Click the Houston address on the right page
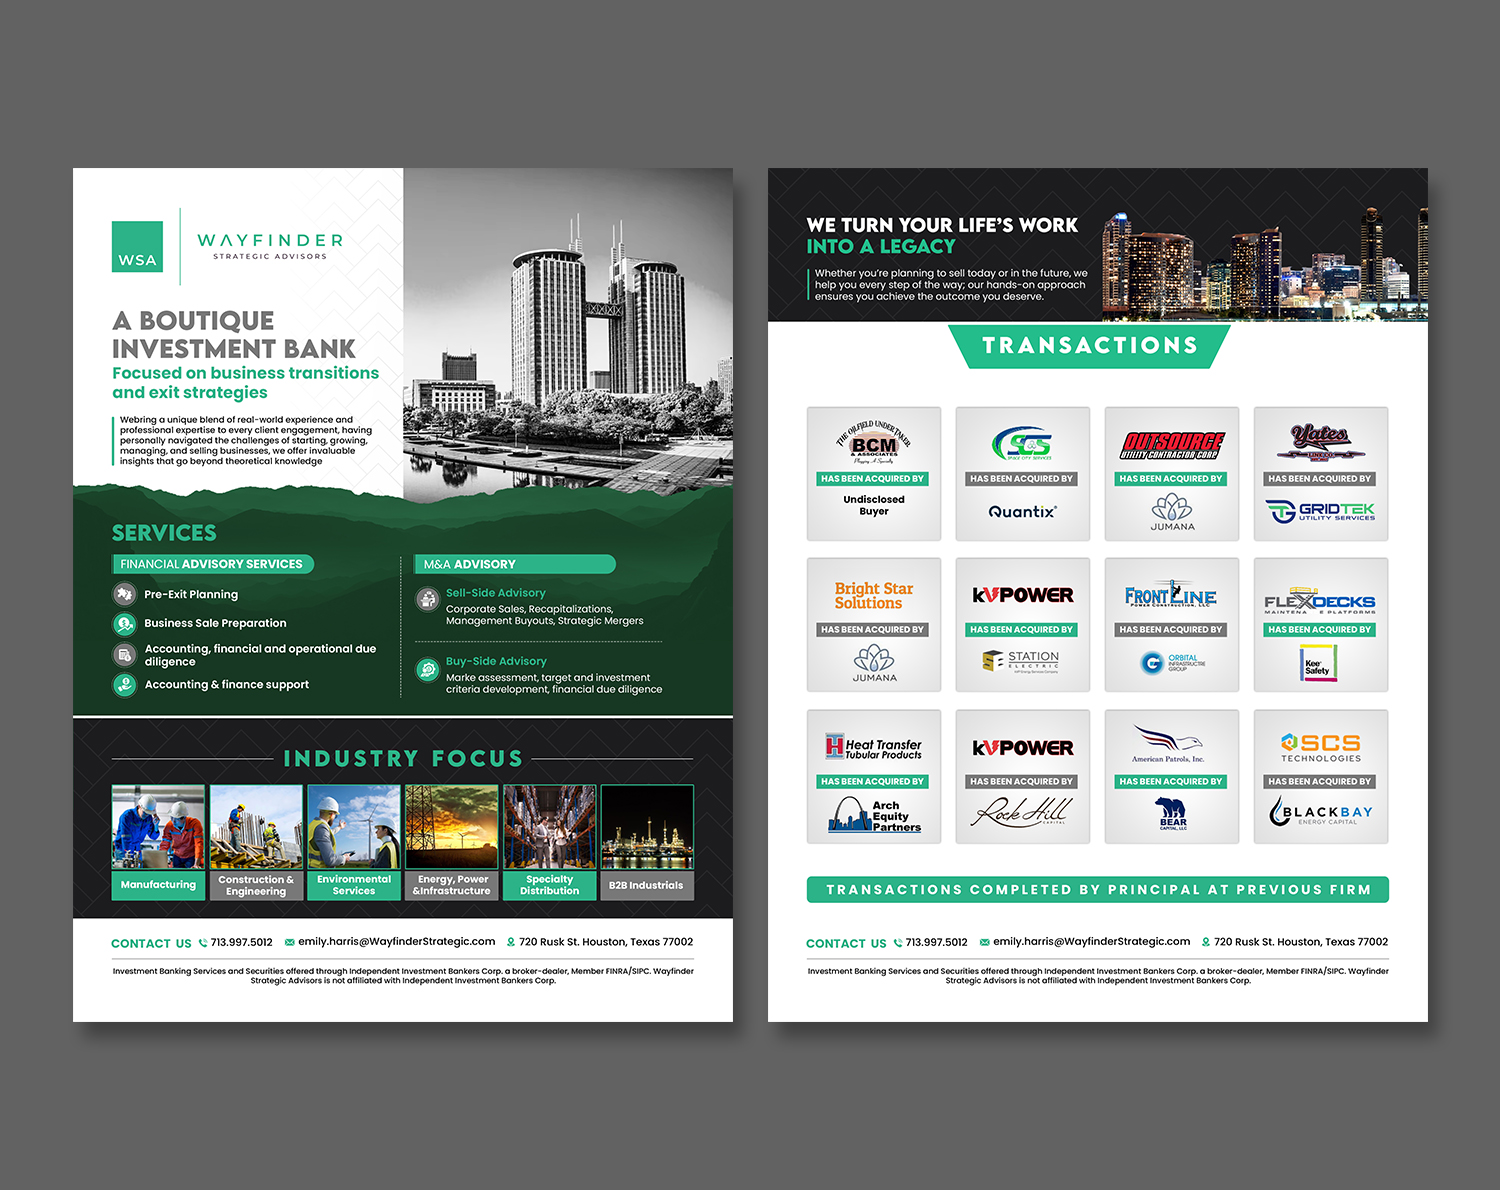Screen dimensions: 1500x1190 click(x=1301, y=942)
